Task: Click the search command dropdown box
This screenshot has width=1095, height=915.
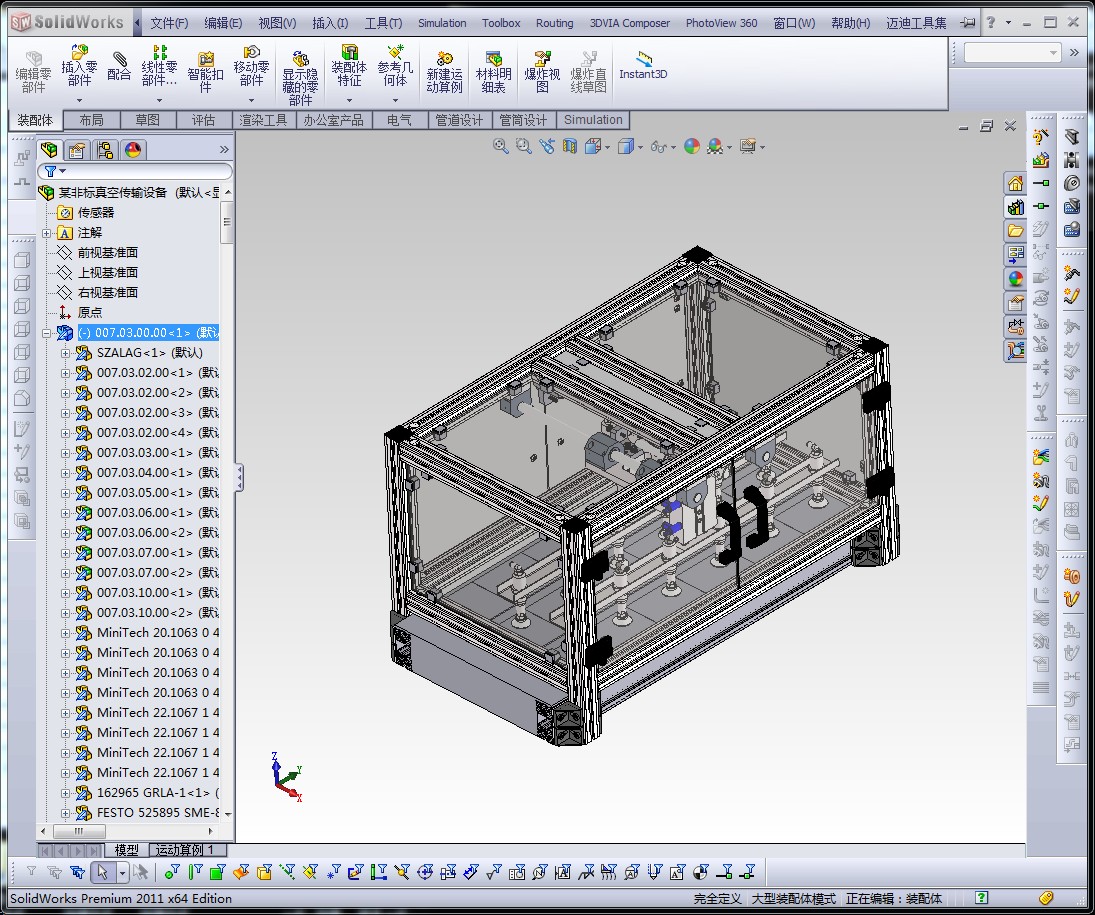Action: 1012,52
